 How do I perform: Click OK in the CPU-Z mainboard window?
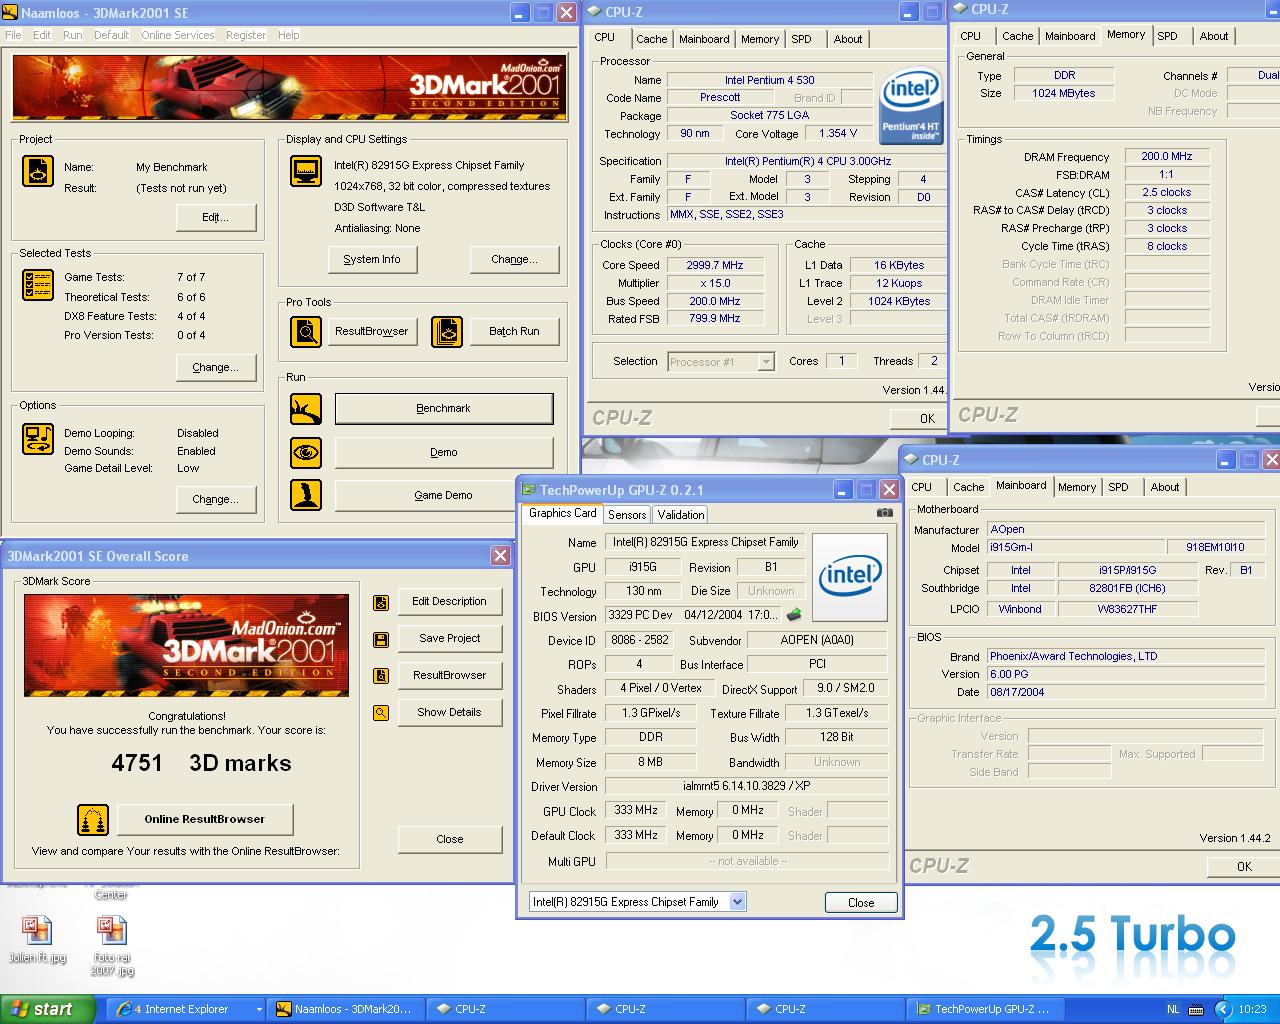click(x=1244, y=866)
